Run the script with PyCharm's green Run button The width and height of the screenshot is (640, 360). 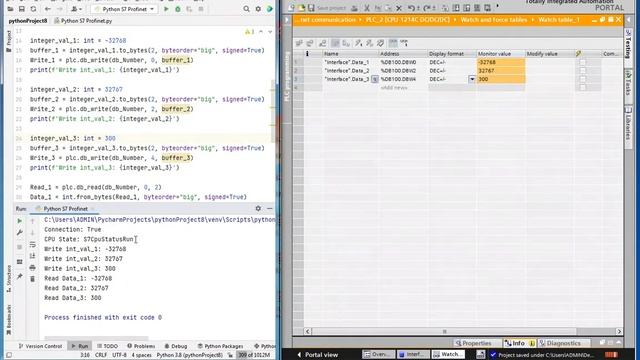tap(166, 9)
